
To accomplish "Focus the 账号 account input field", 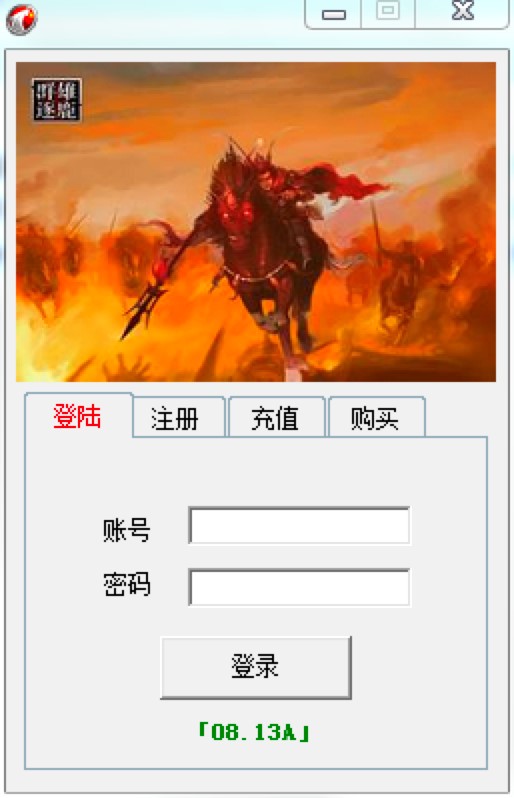I will tap(299, 525).
